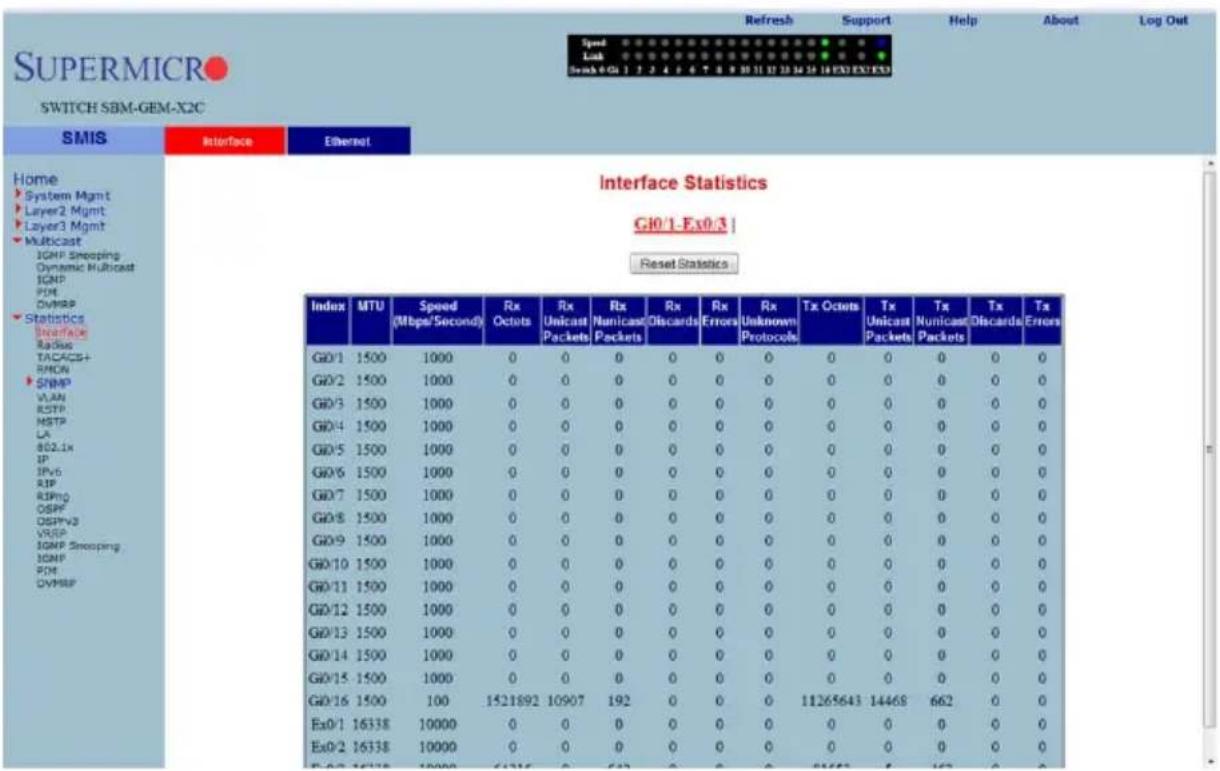Click the page scrollbar down arrow
The width and height of the screenshot is (1220, 771).
pos(1210,760)
